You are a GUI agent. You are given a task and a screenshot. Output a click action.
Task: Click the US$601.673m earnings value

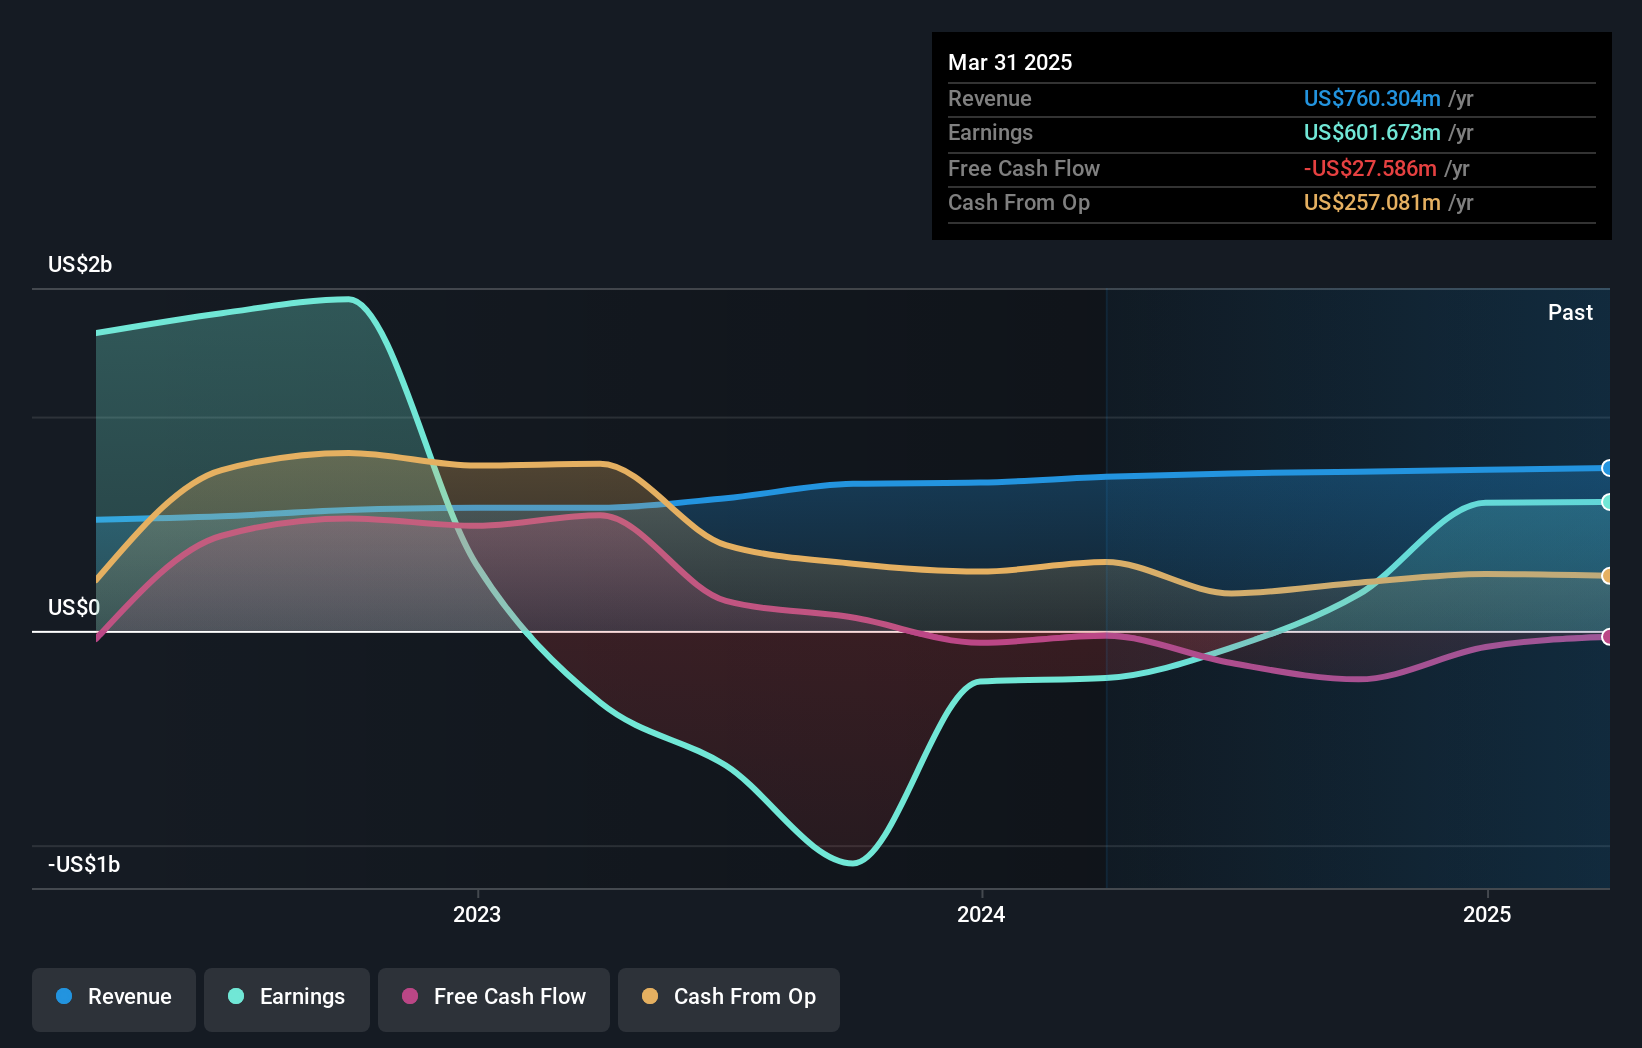point(1372,132)
